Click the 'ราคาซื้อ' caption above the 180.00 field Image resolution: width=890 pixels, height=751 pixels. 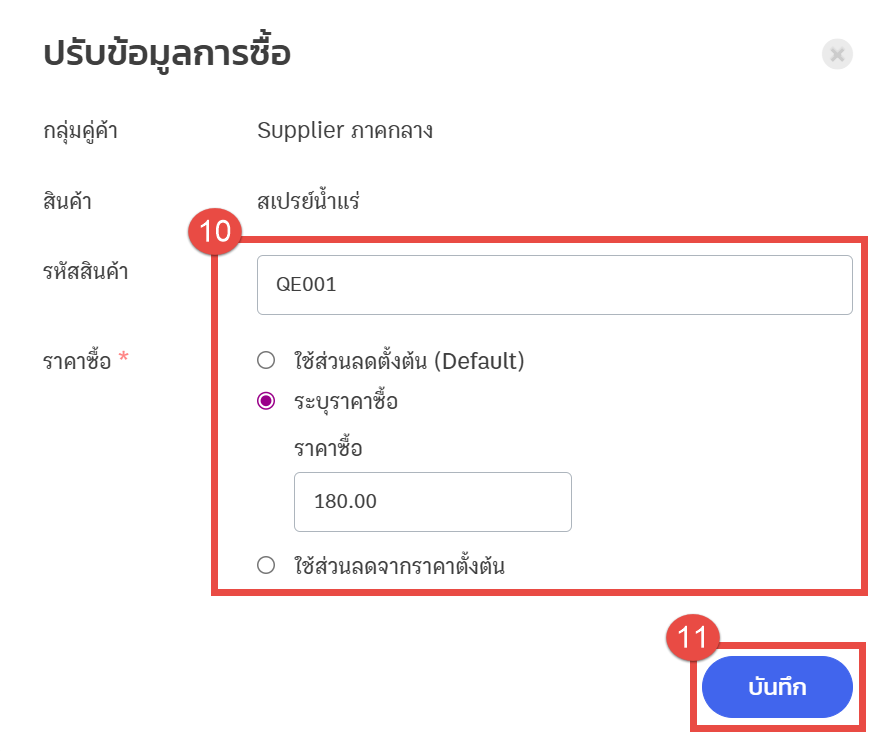point(328,449)
